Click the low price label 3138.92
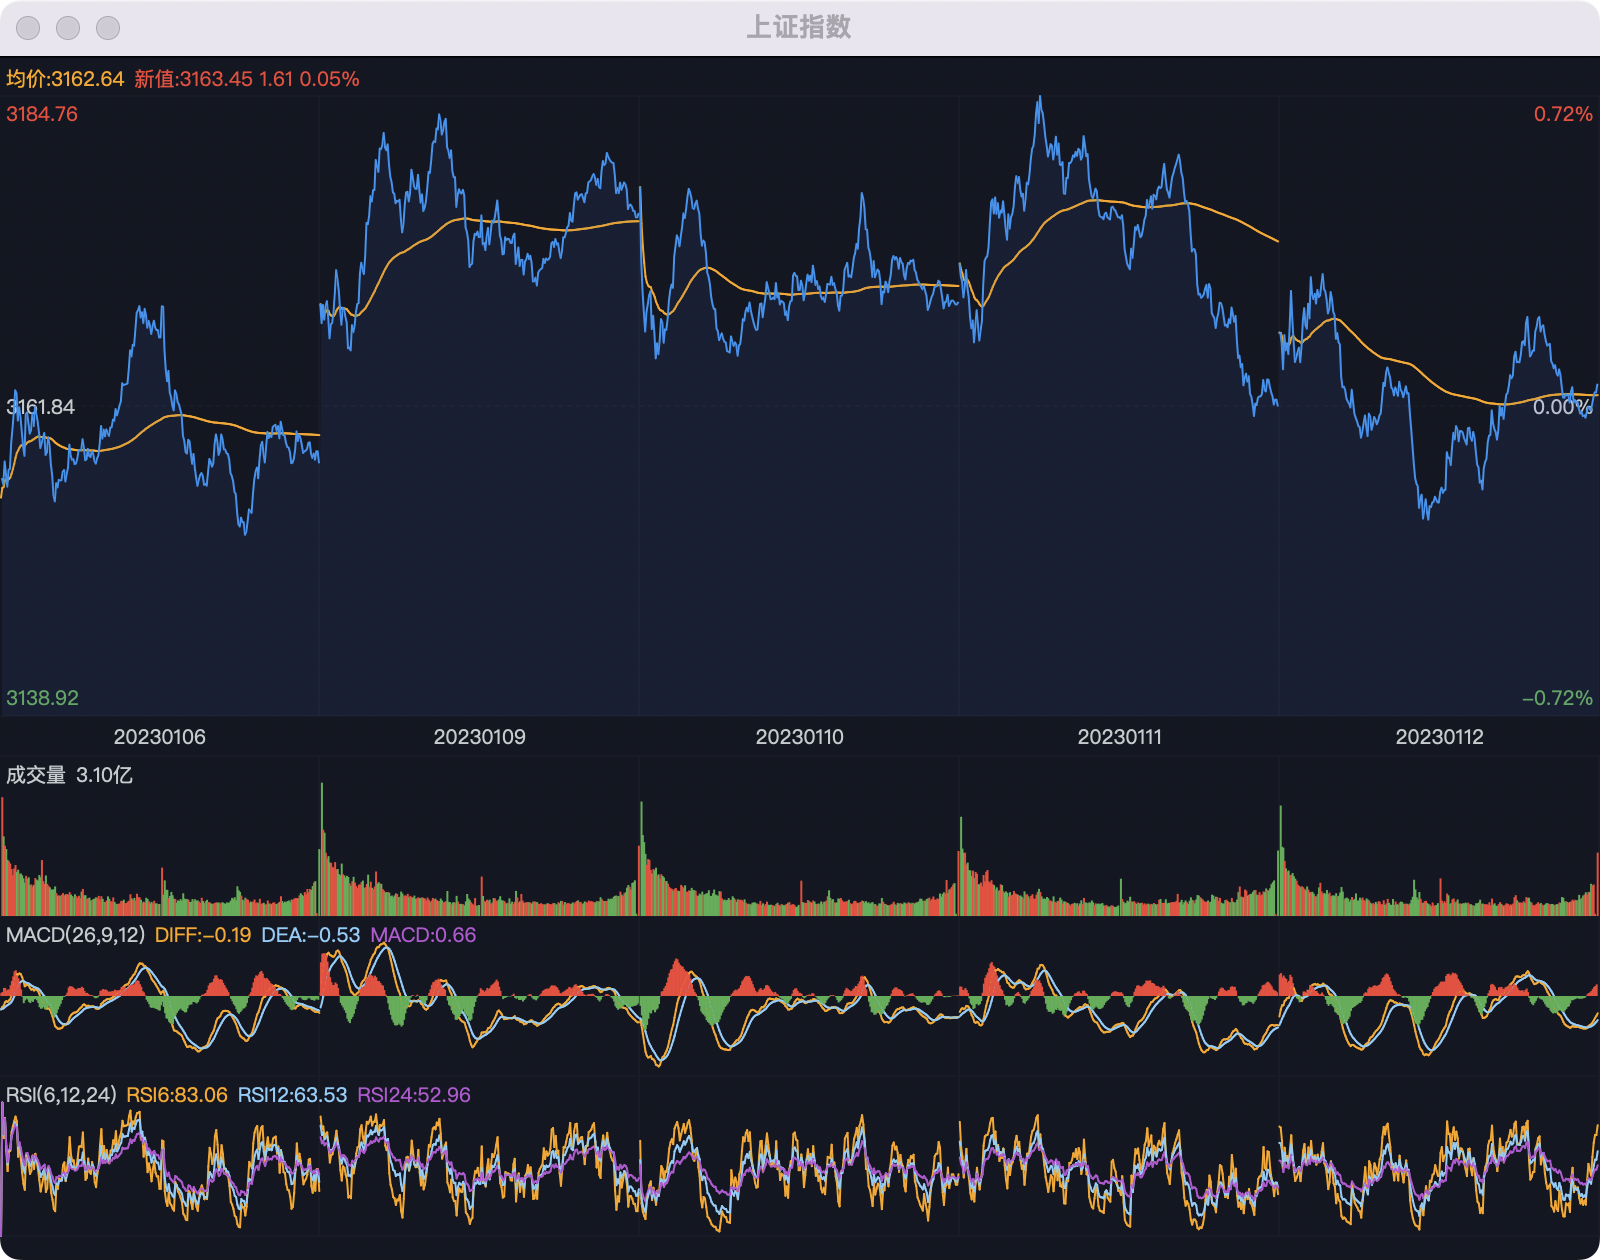 pos(42,698)
